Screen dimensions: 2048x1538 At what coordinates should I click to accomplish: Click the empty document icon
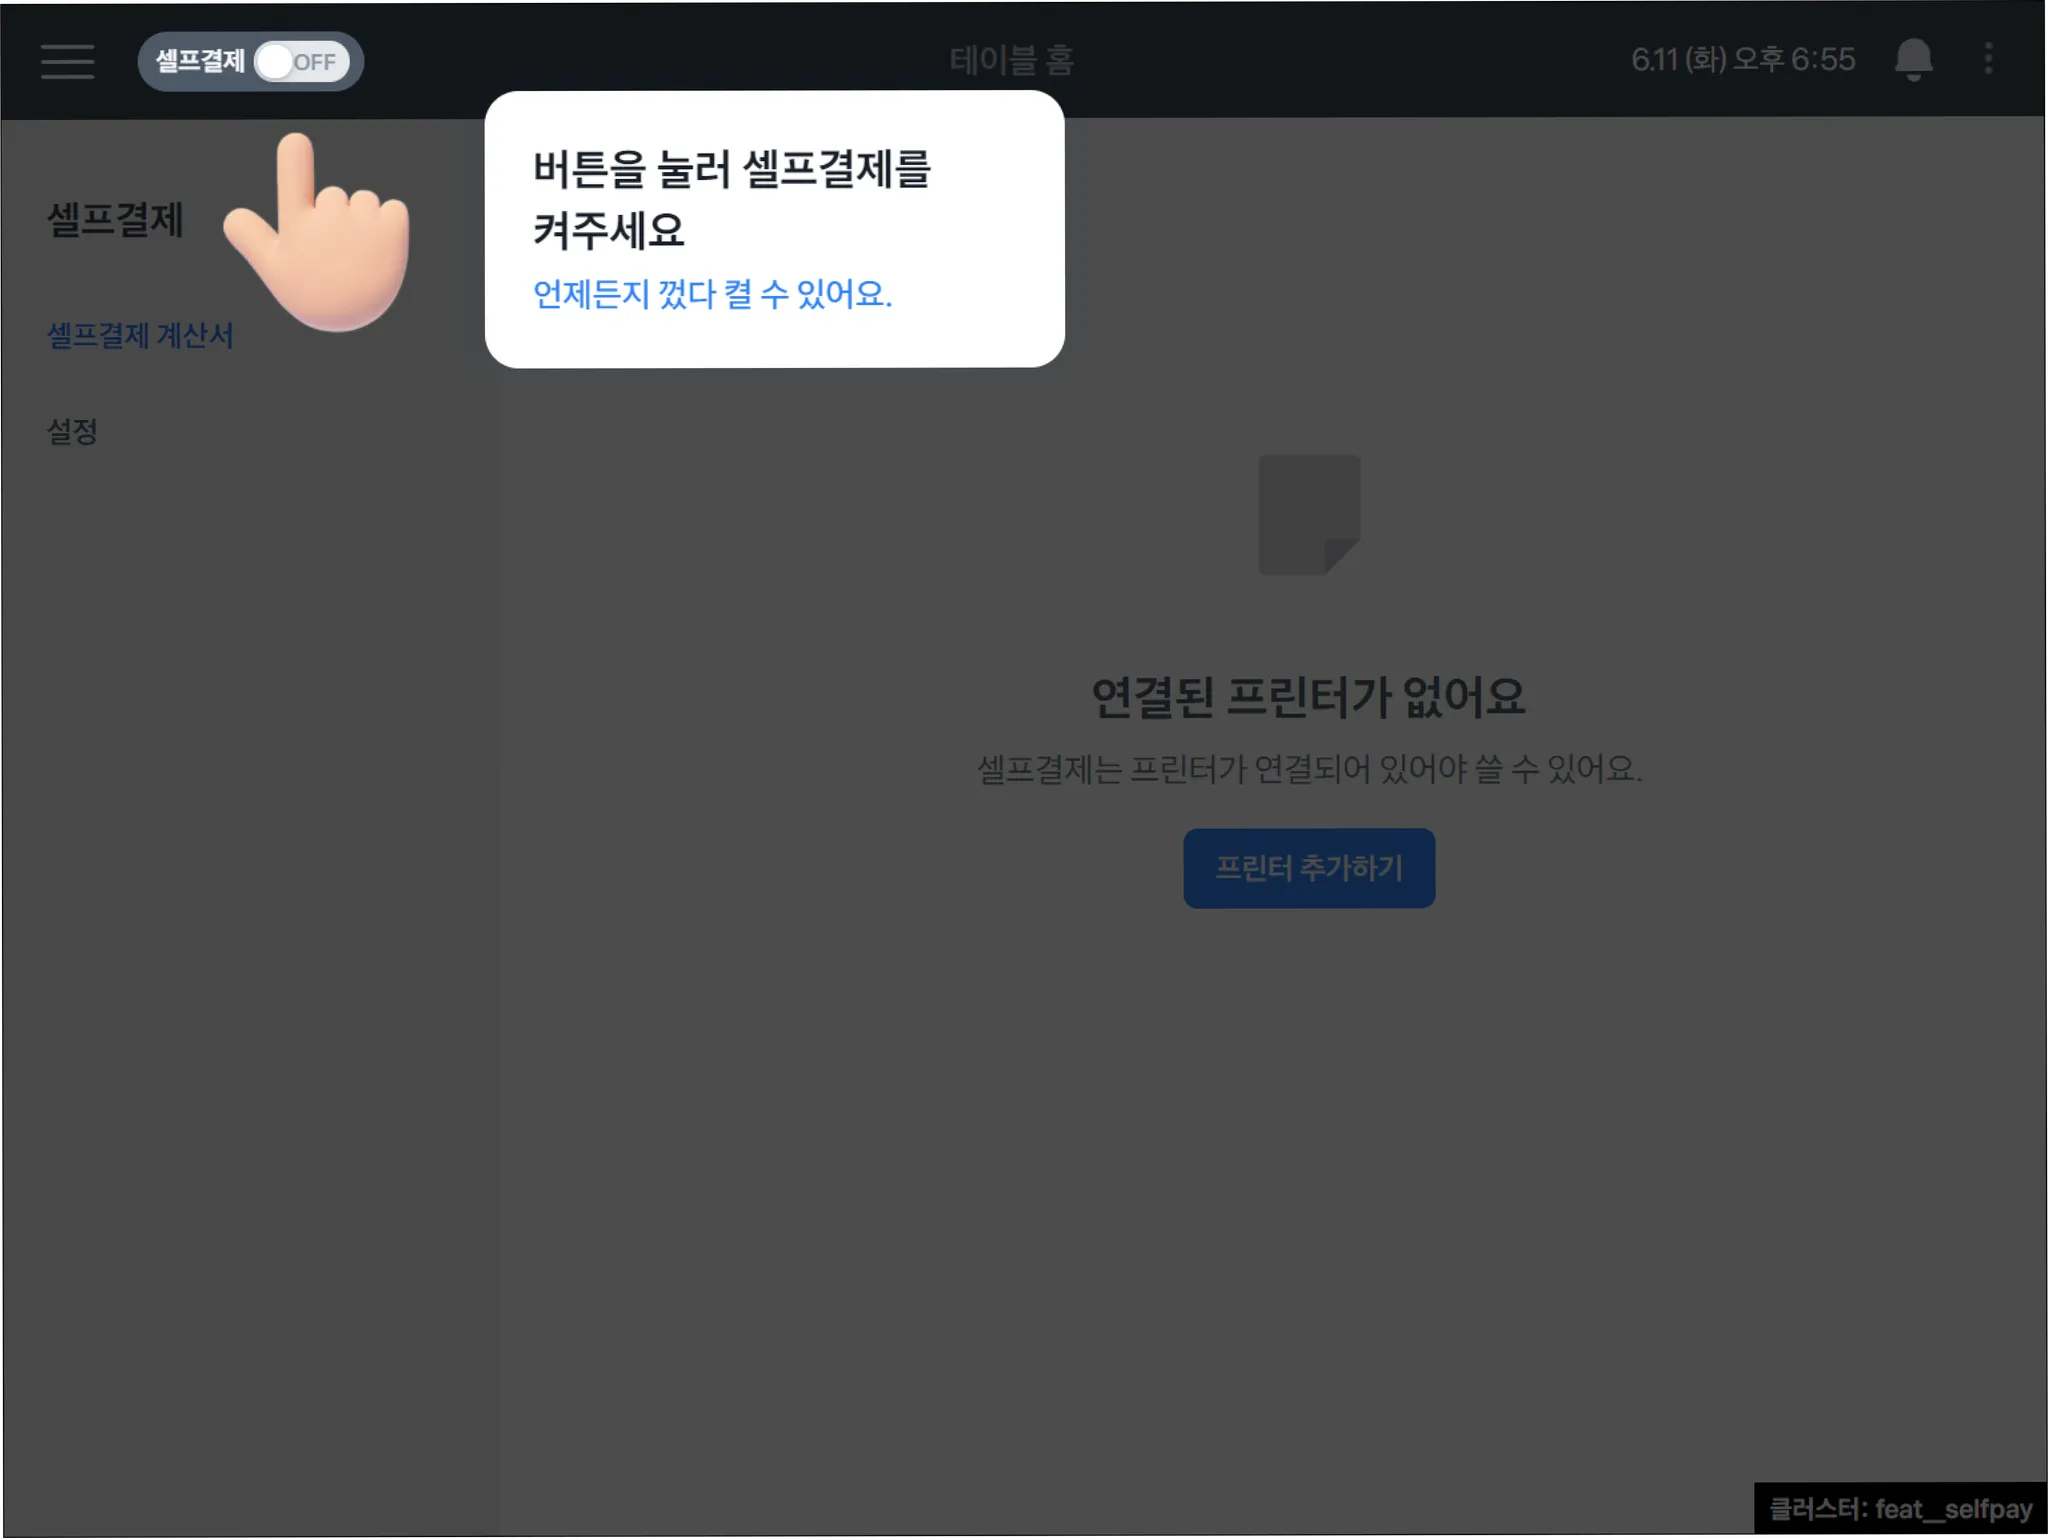1309,515
